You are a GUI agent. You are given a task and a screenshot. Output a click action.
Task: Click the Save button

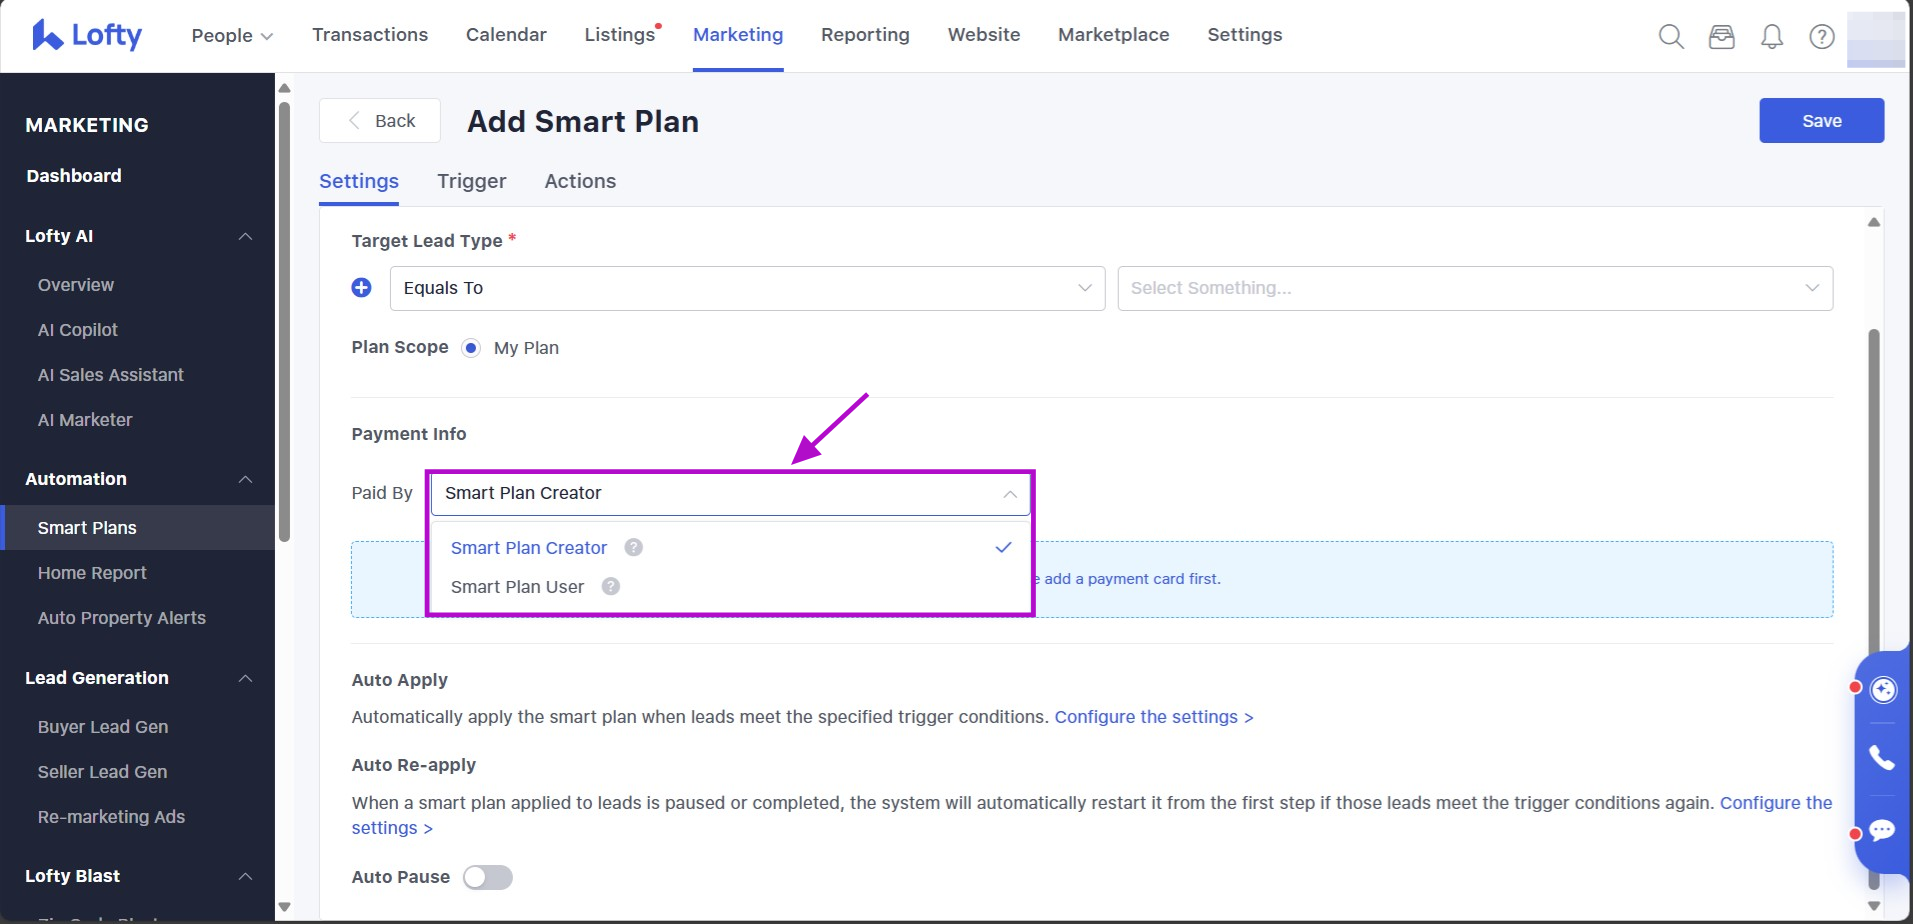click(x=1821, y=121)
